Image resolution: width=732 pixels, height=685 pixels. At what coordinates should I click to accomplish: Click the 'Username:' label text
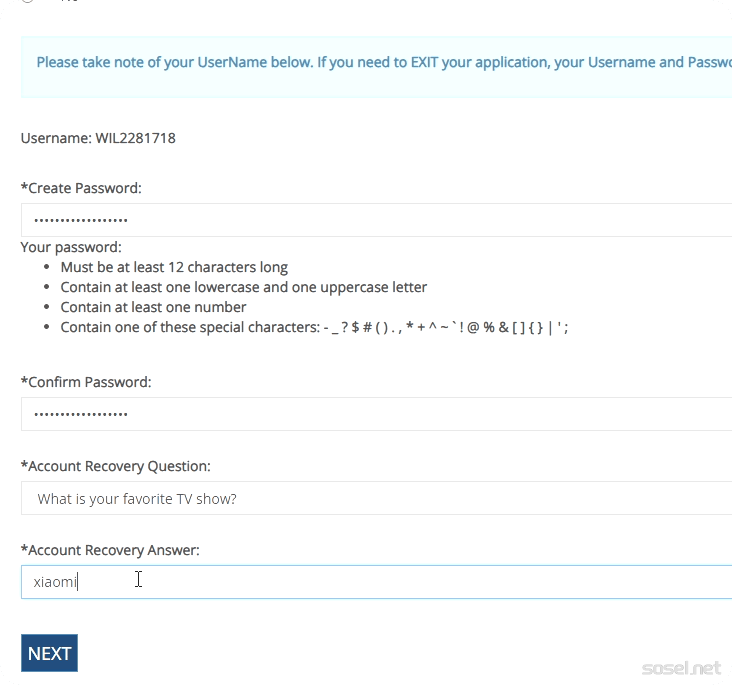point(56,138)
